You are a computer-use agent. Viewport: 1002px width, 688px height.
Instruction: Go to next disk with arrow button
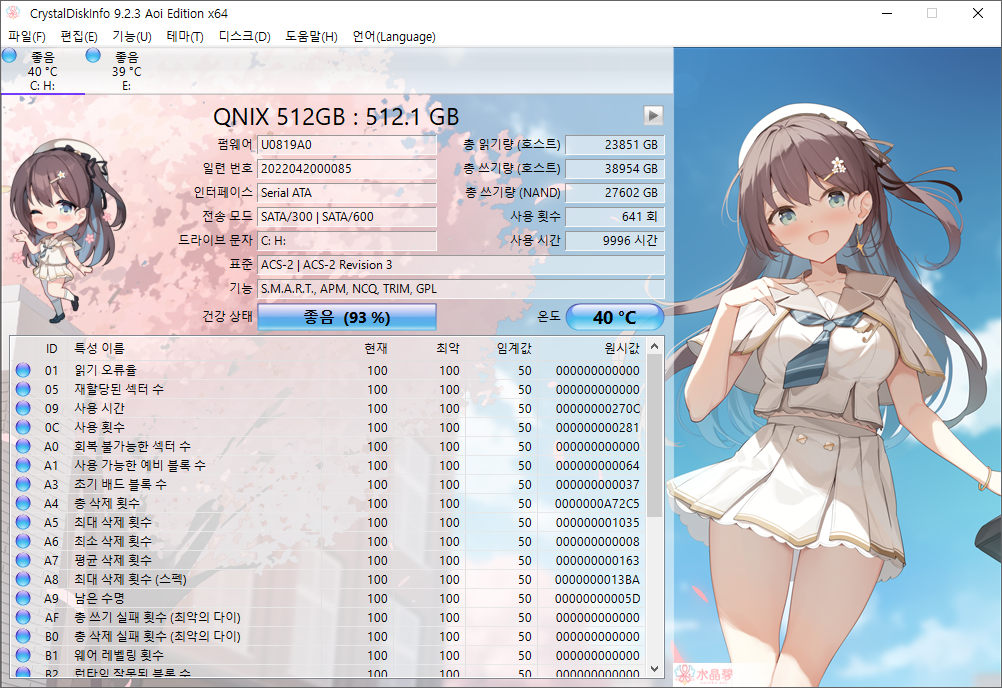652,116
